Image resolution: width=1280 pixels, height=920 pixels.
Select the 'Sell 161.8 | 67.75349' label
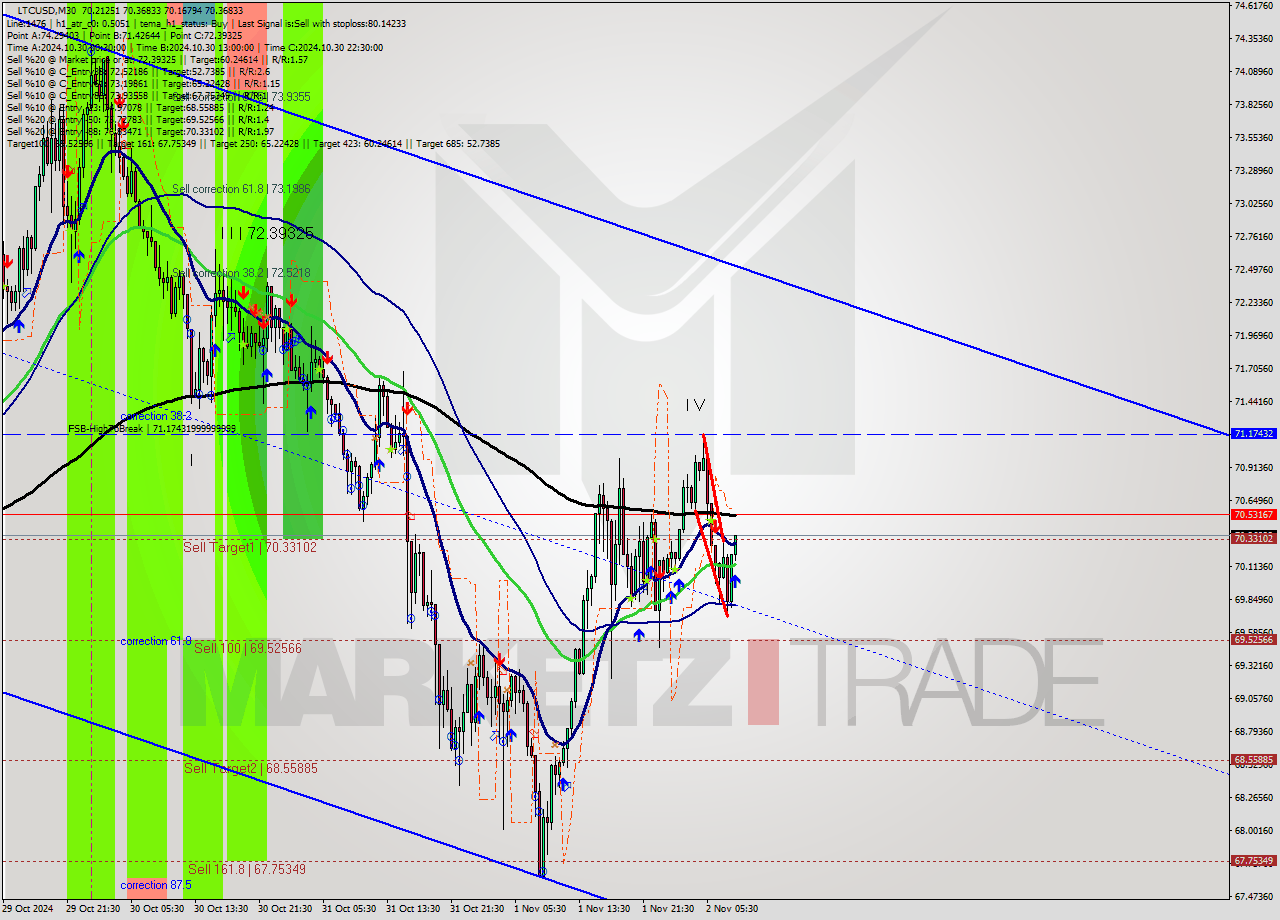[x=247, y=869]
